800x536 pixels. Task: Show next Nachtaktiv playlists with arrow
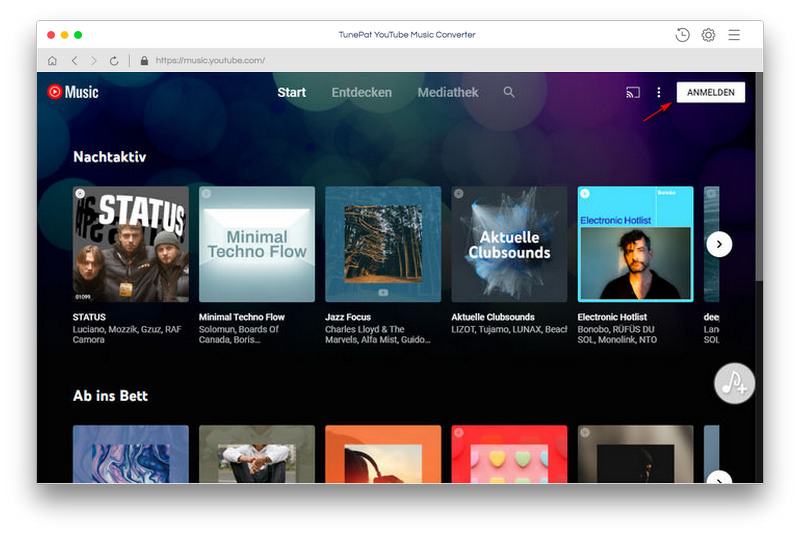(x=719, y=244)
